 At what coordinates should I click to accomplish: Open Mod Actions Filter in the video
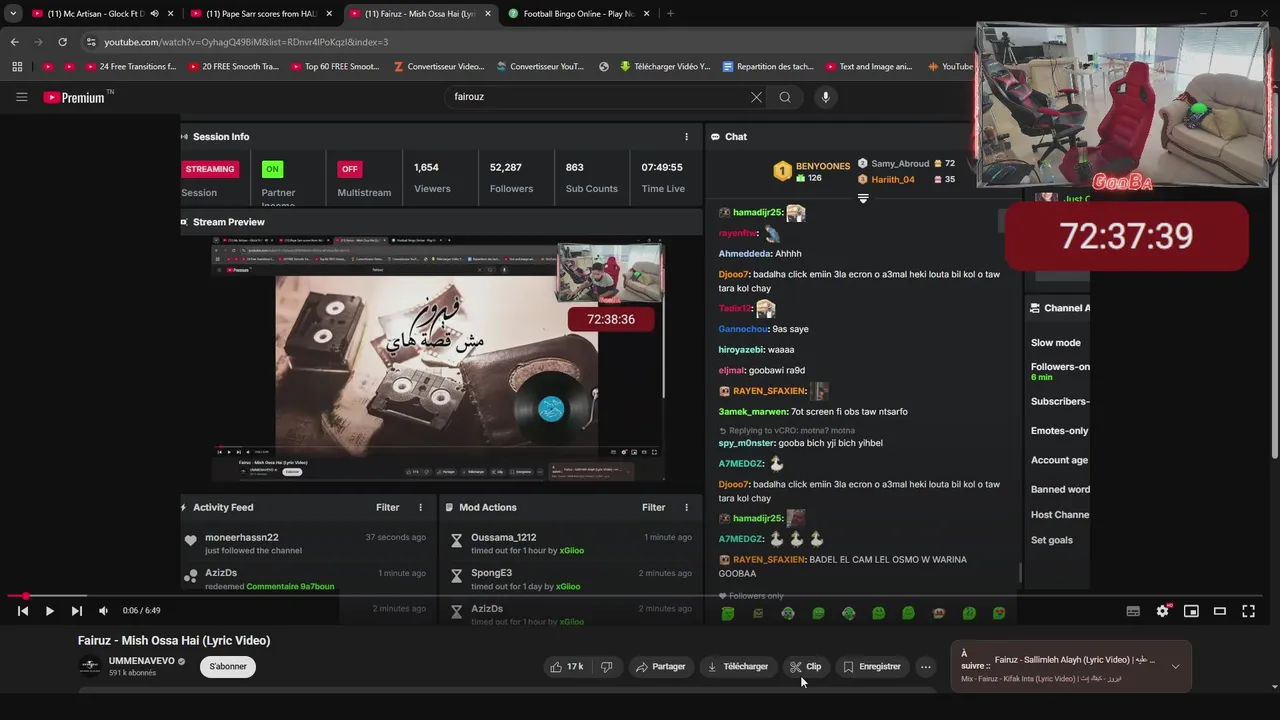(x=654, y=508)
